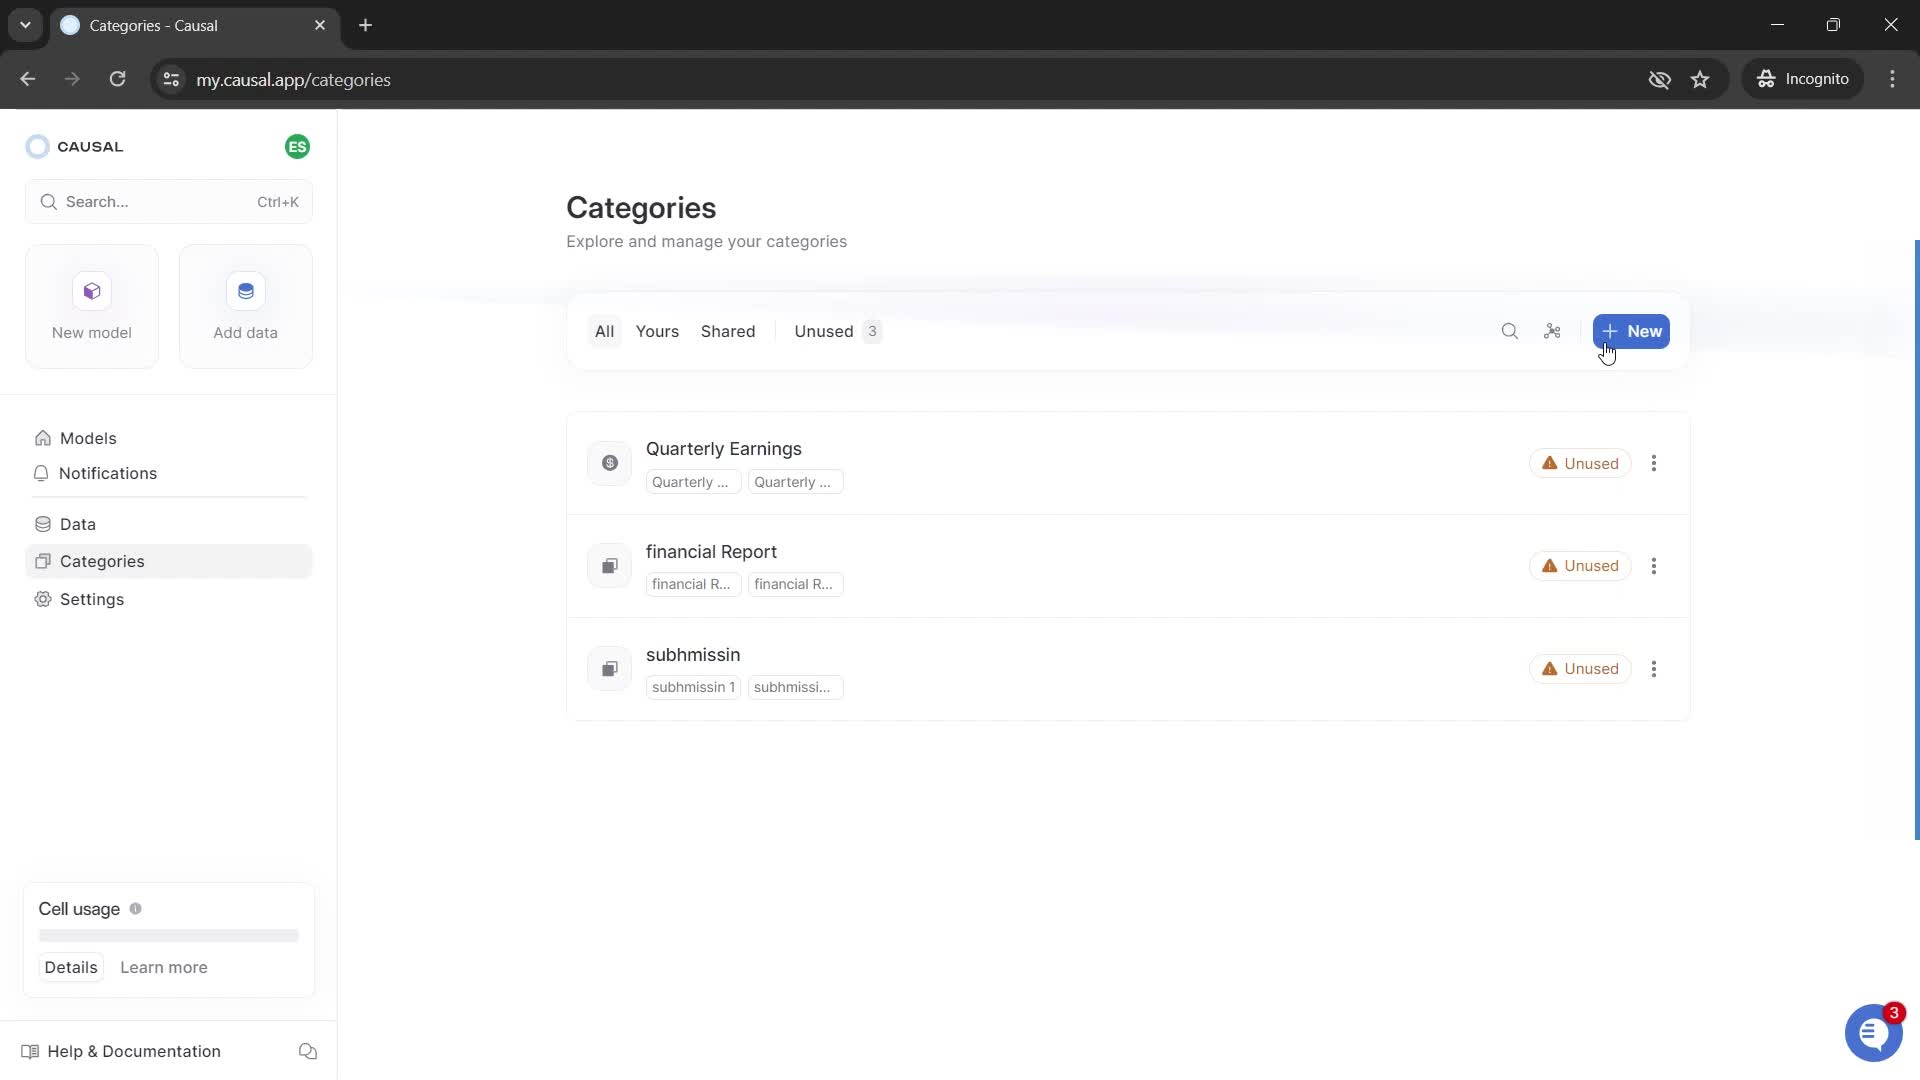Click the New category button
Viewport: 1920px width, 1080px height.
tap(1631, 331)
